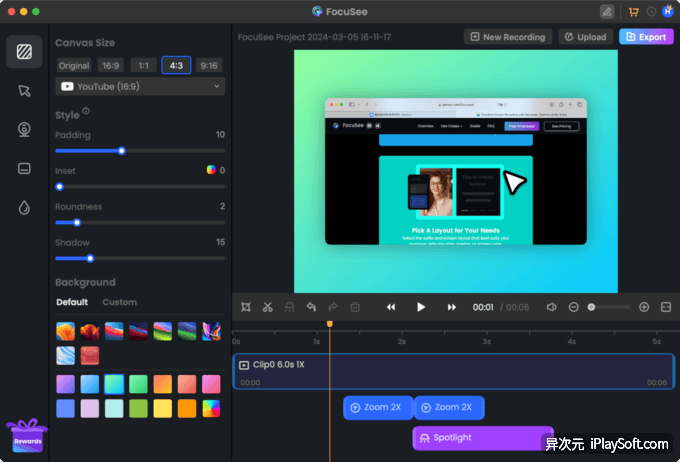Open the cursor settings sidebar icon
Screen dimensions: 680x462
(x=24, y=91)
